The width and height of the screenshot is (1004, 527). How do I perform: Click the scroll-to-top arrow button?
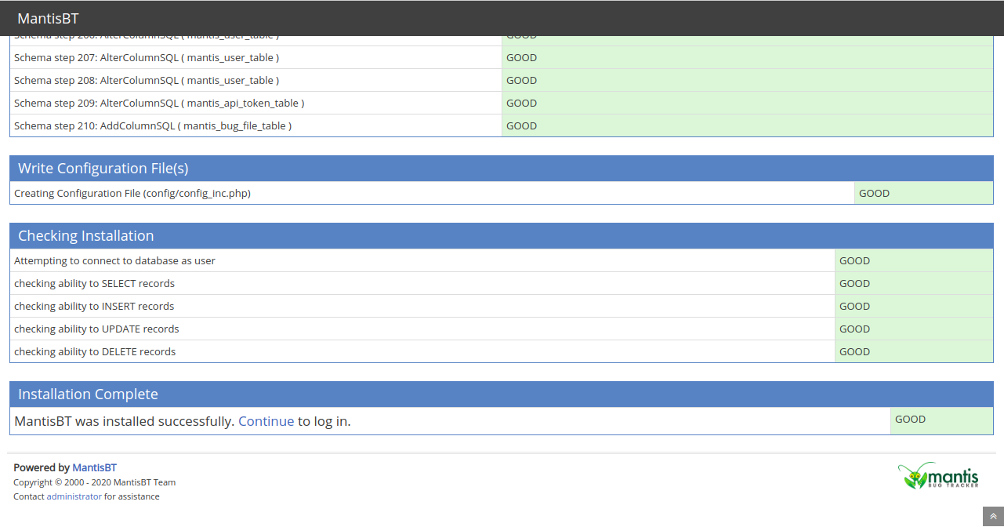[993, 516]
